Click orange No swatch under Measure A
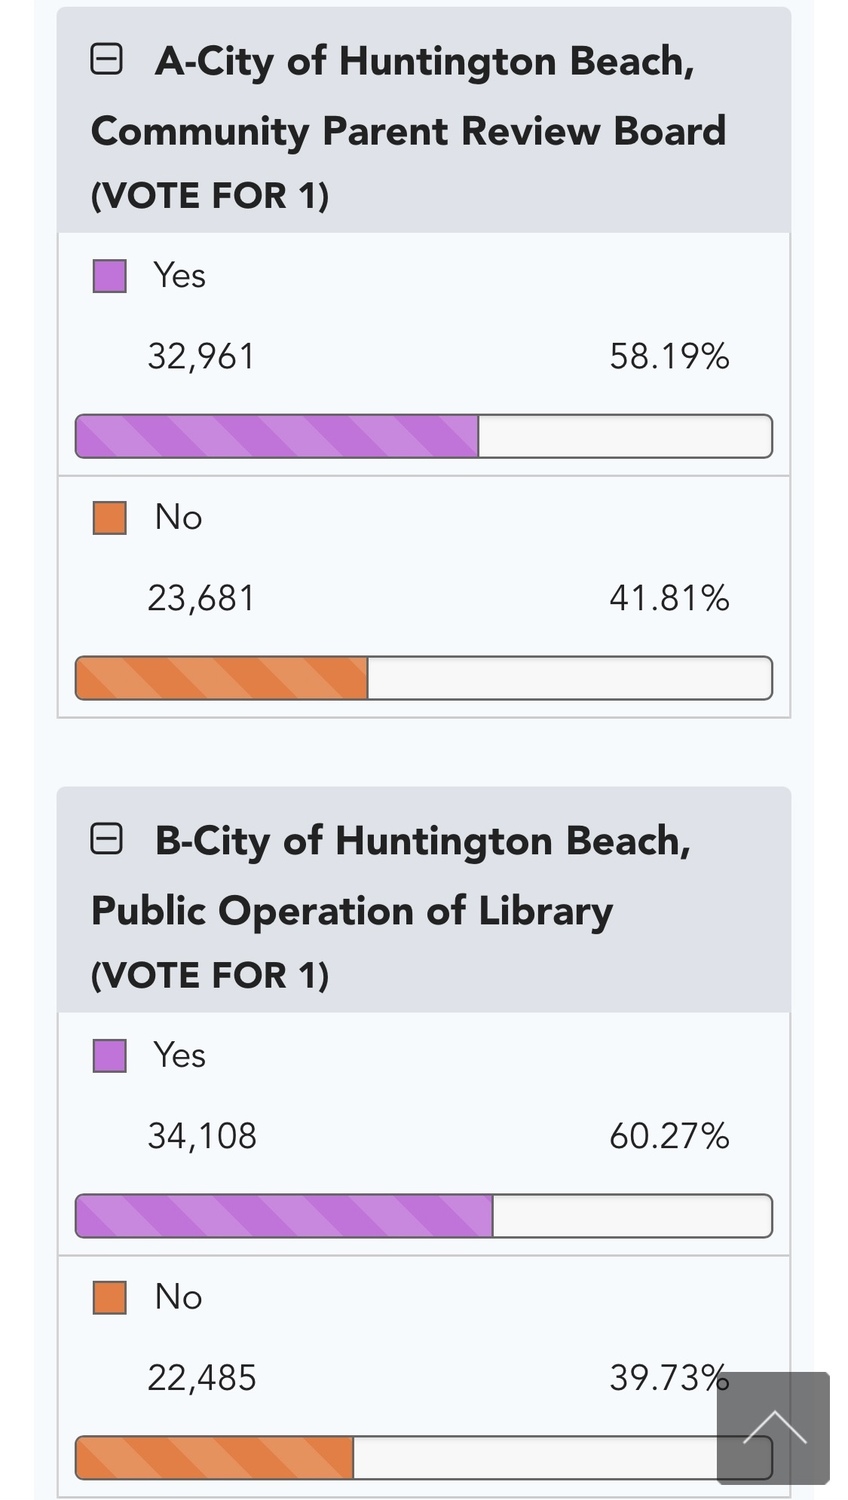This screenshot has width=848, height=1500. (x=110, y=518)
